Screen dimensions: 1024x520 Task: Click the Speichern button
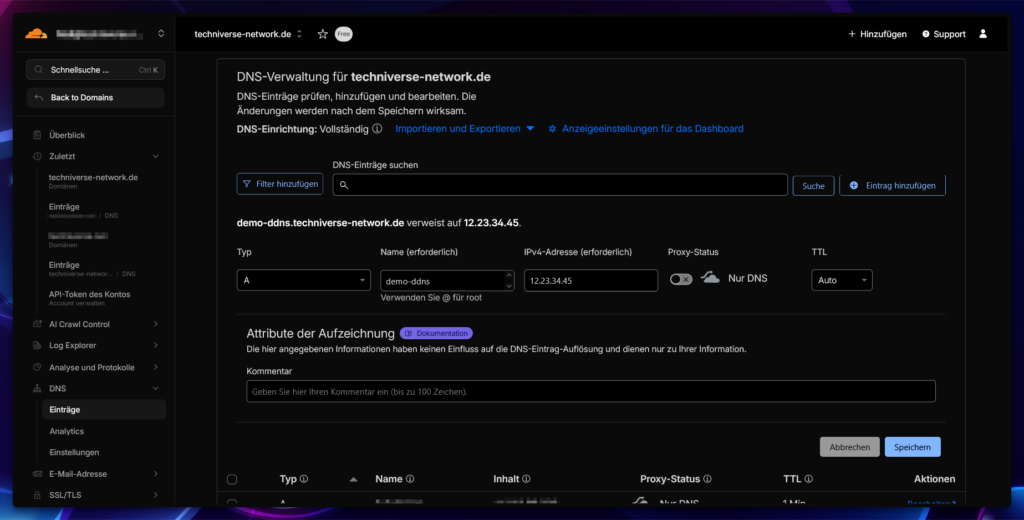pos(912,447)
